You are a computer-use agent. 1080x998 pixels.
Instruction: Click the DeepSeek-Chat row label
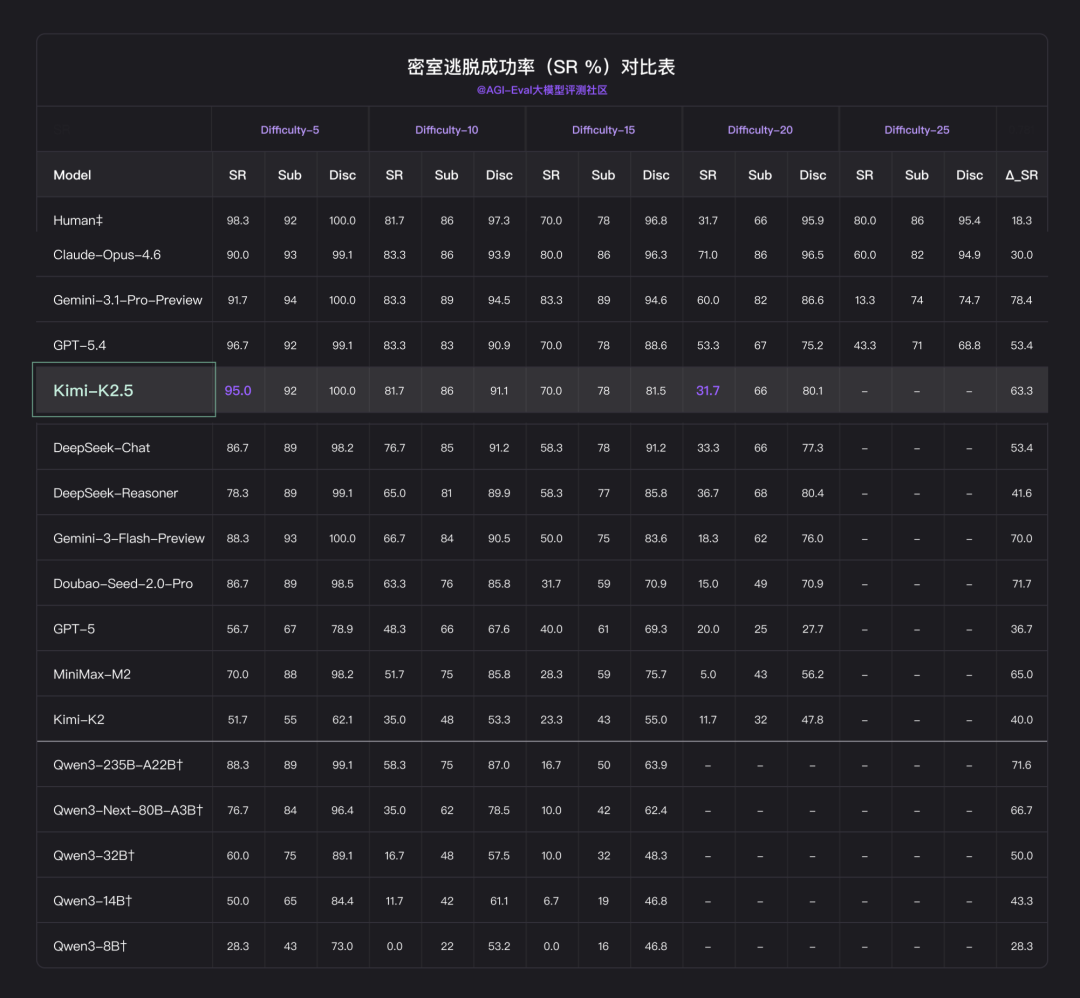[101, 448]
